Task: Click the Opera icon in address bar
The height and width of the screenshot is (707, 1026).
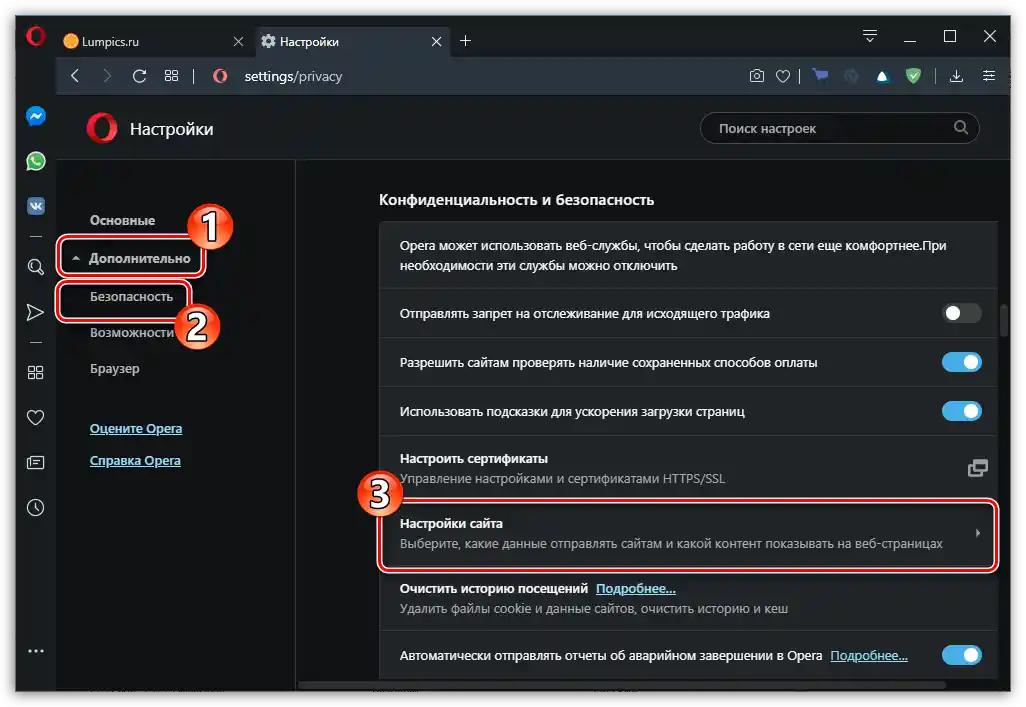Action: [x=220, y=76]
